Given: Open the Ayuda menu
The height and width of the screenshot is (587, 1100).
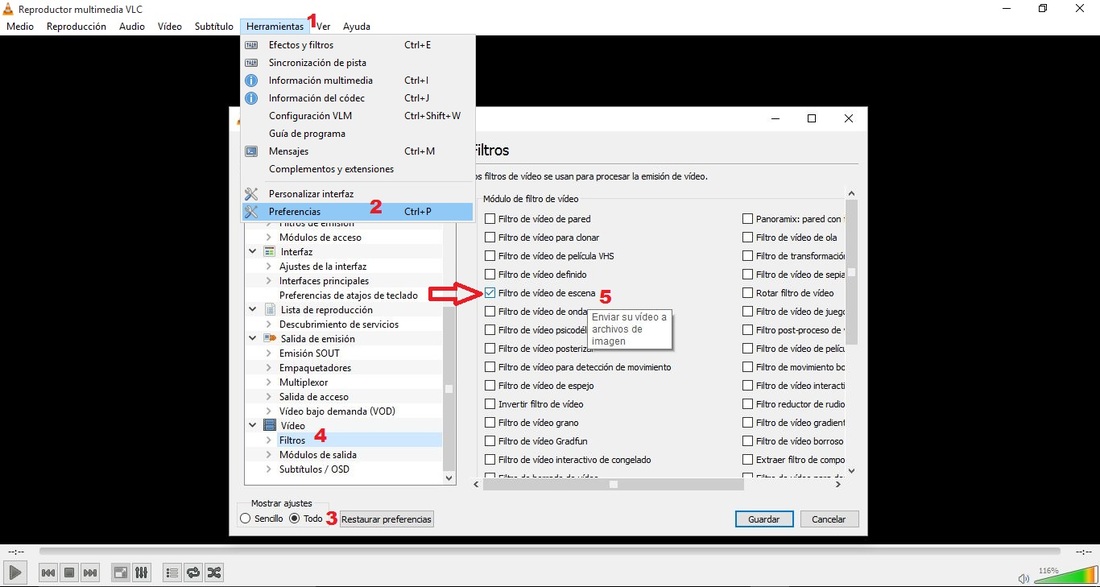Looking at the screenshot, I should click(356, 27).
